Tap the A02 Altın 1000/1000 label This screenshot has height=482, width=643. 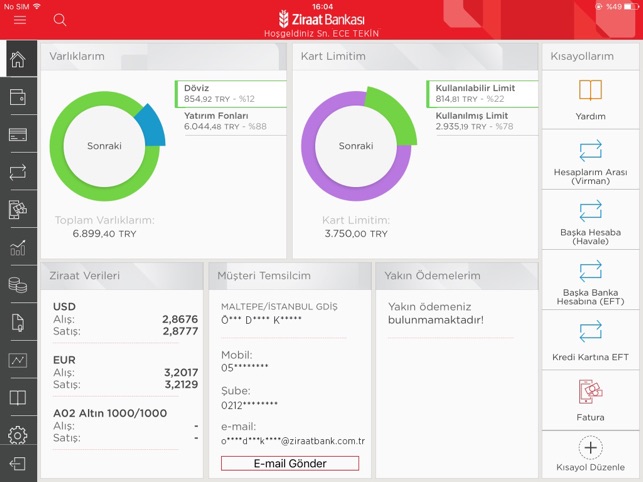coord(110,413)
